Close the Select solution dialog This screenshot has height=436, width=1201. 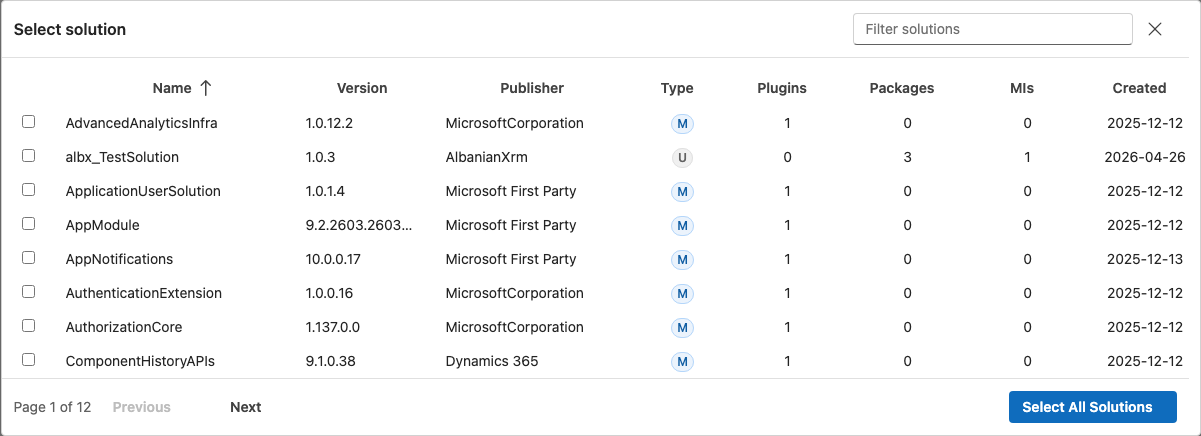(x=1155, y=29)
